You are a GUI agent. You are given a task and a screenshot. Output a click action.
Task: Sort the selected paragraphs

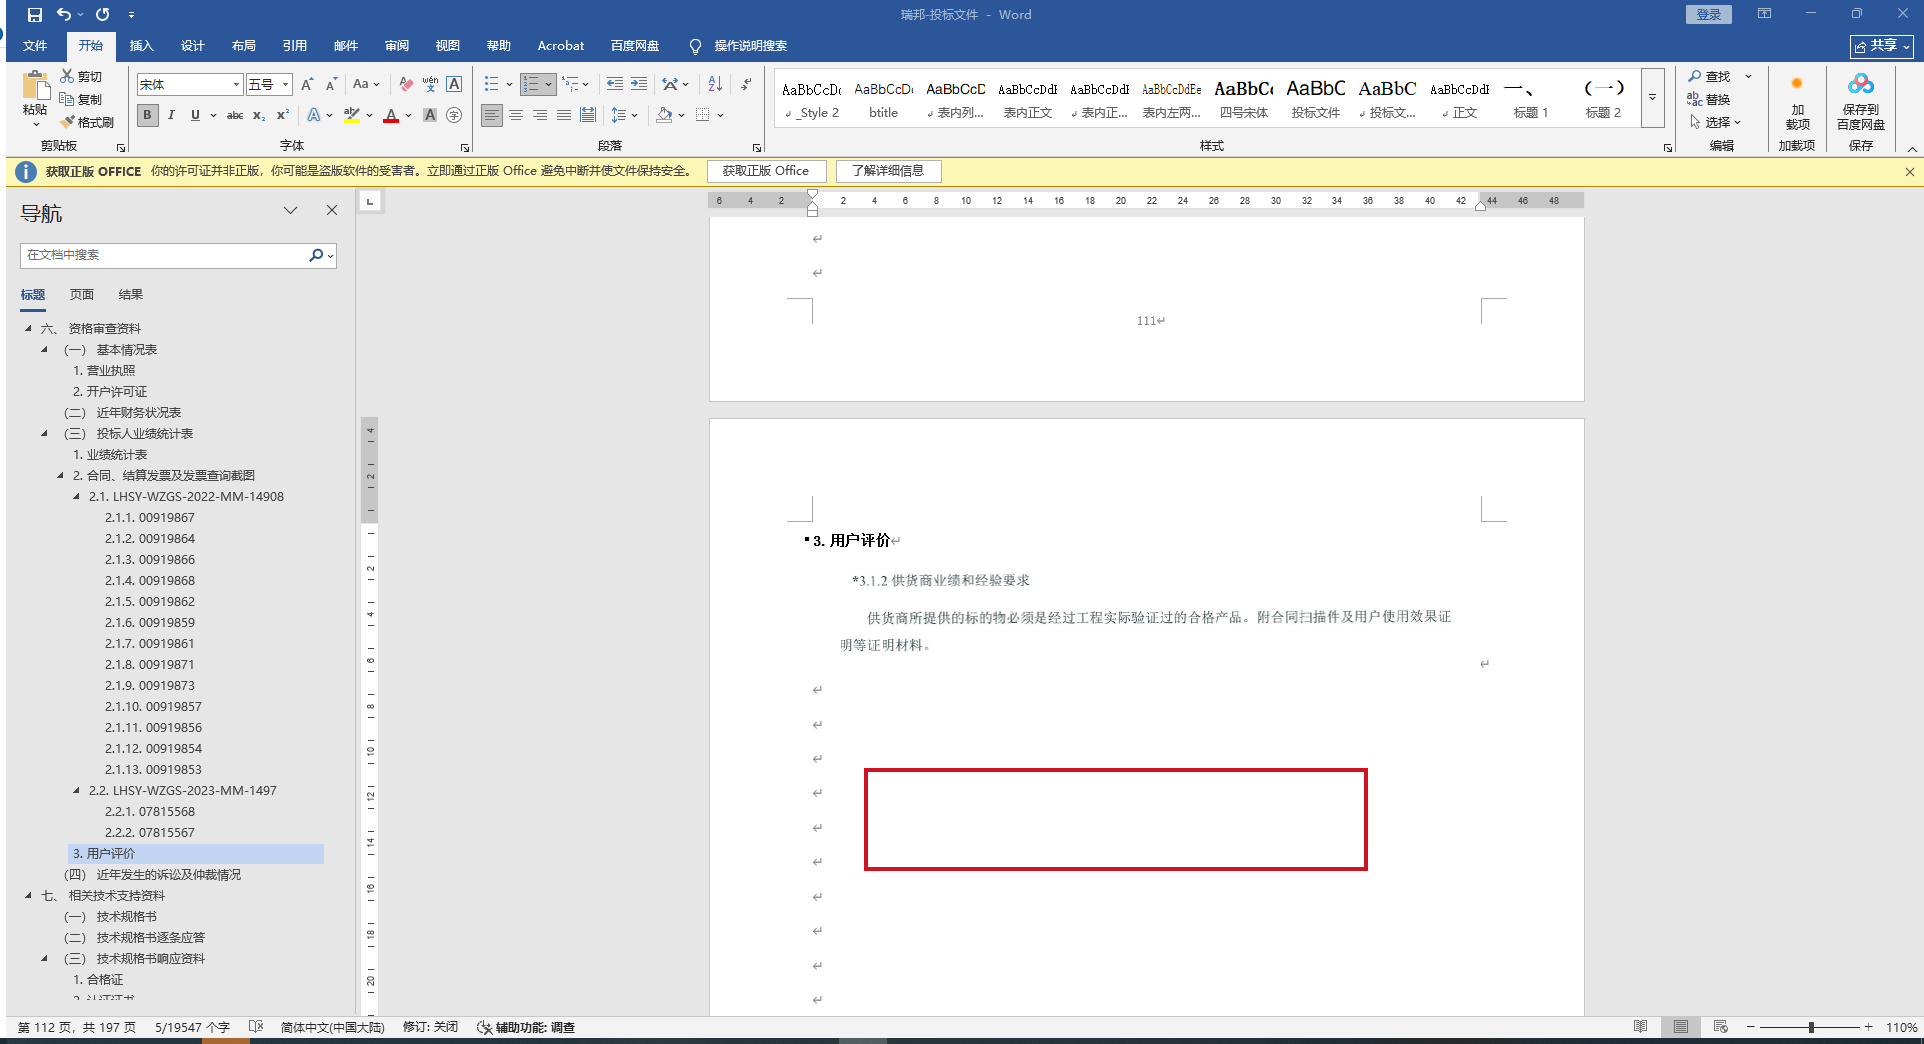pos(715,84)
